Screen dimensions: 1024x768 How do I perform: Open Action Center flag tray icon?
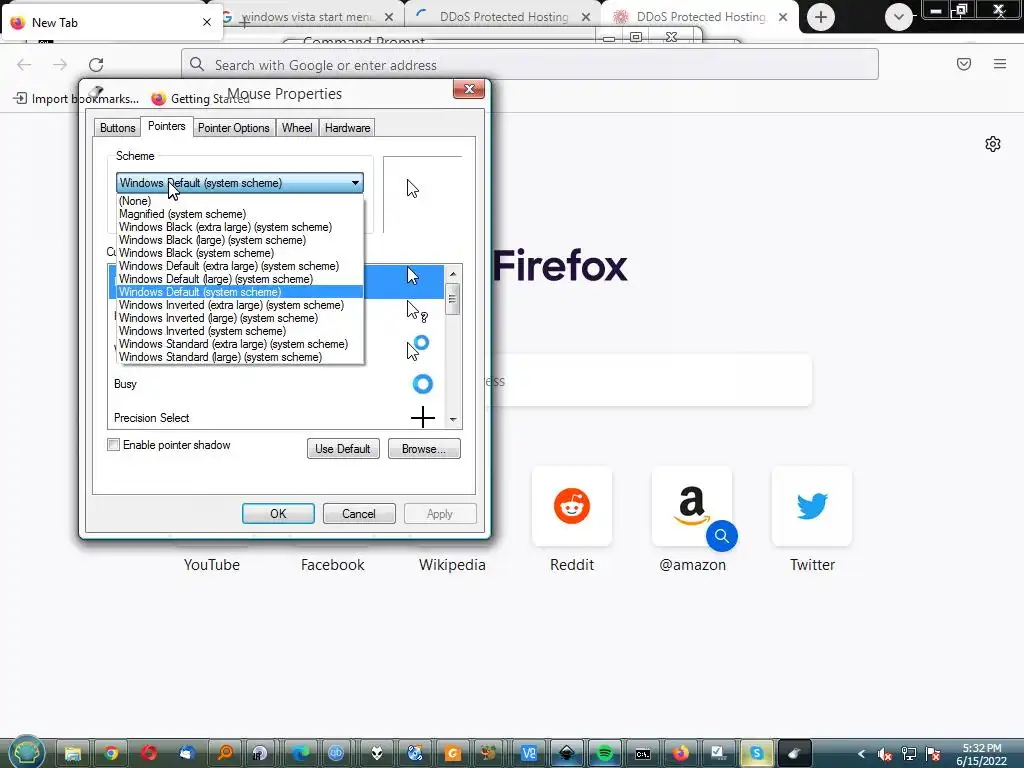point(933,754)
